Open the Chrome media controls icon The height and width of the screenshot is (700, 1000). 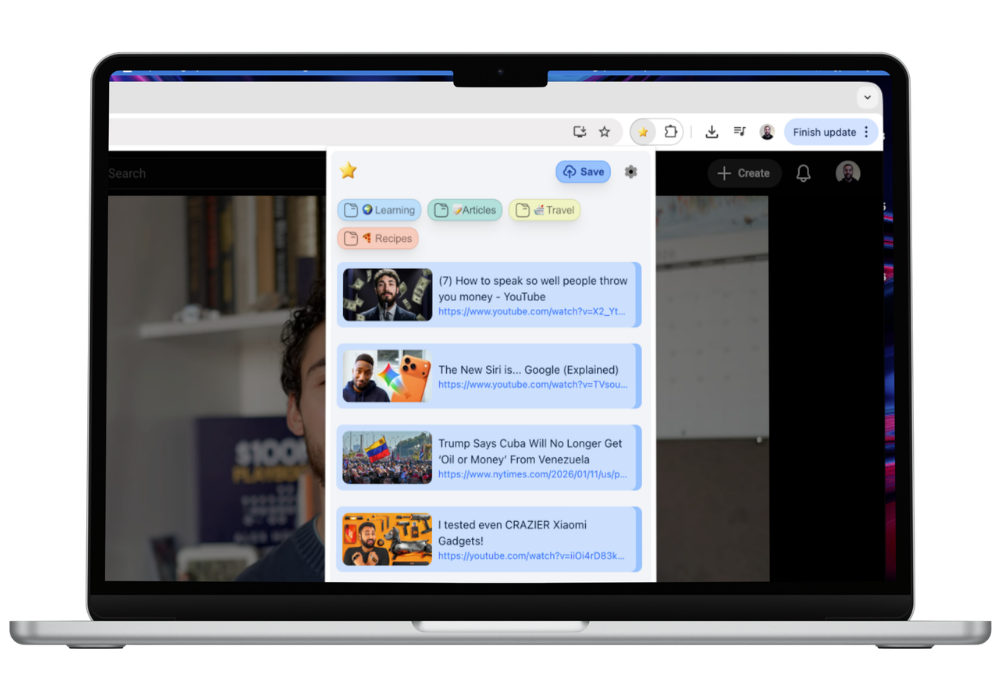[739, 131]
